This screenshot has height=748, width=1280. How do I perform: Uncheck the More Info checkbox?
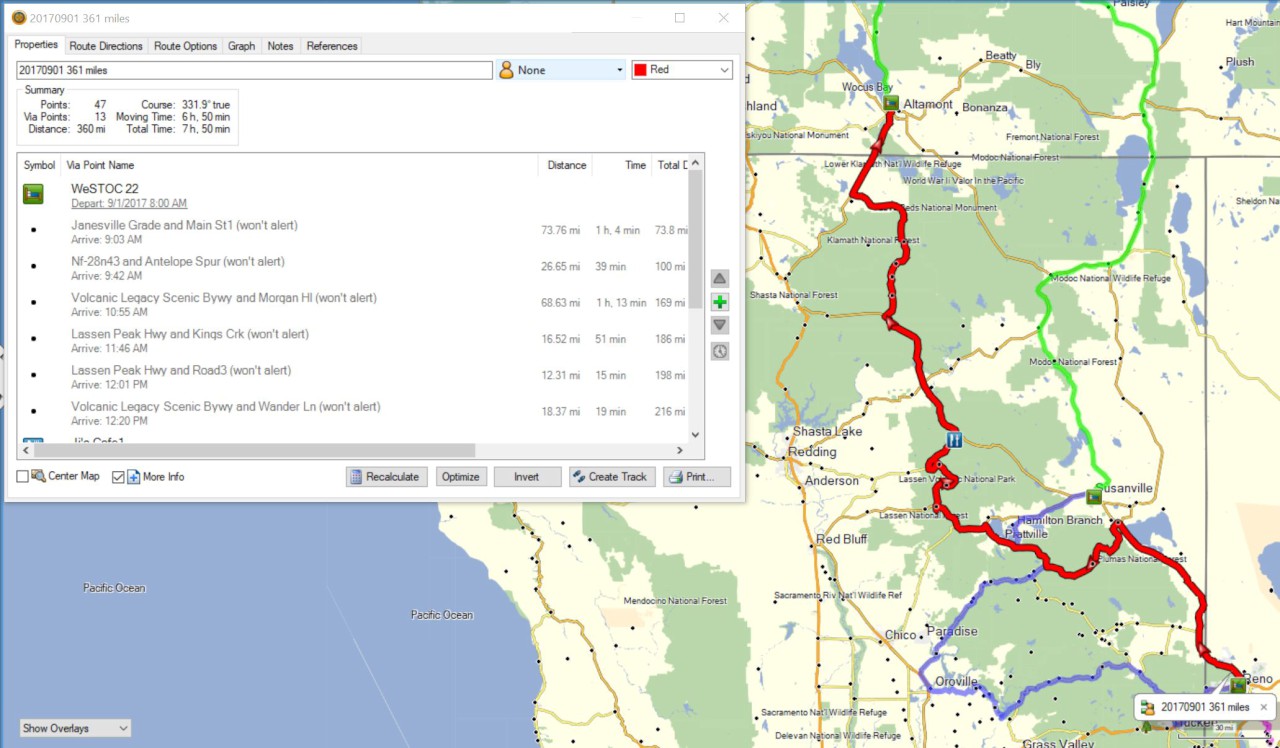(x=118, y=477)
